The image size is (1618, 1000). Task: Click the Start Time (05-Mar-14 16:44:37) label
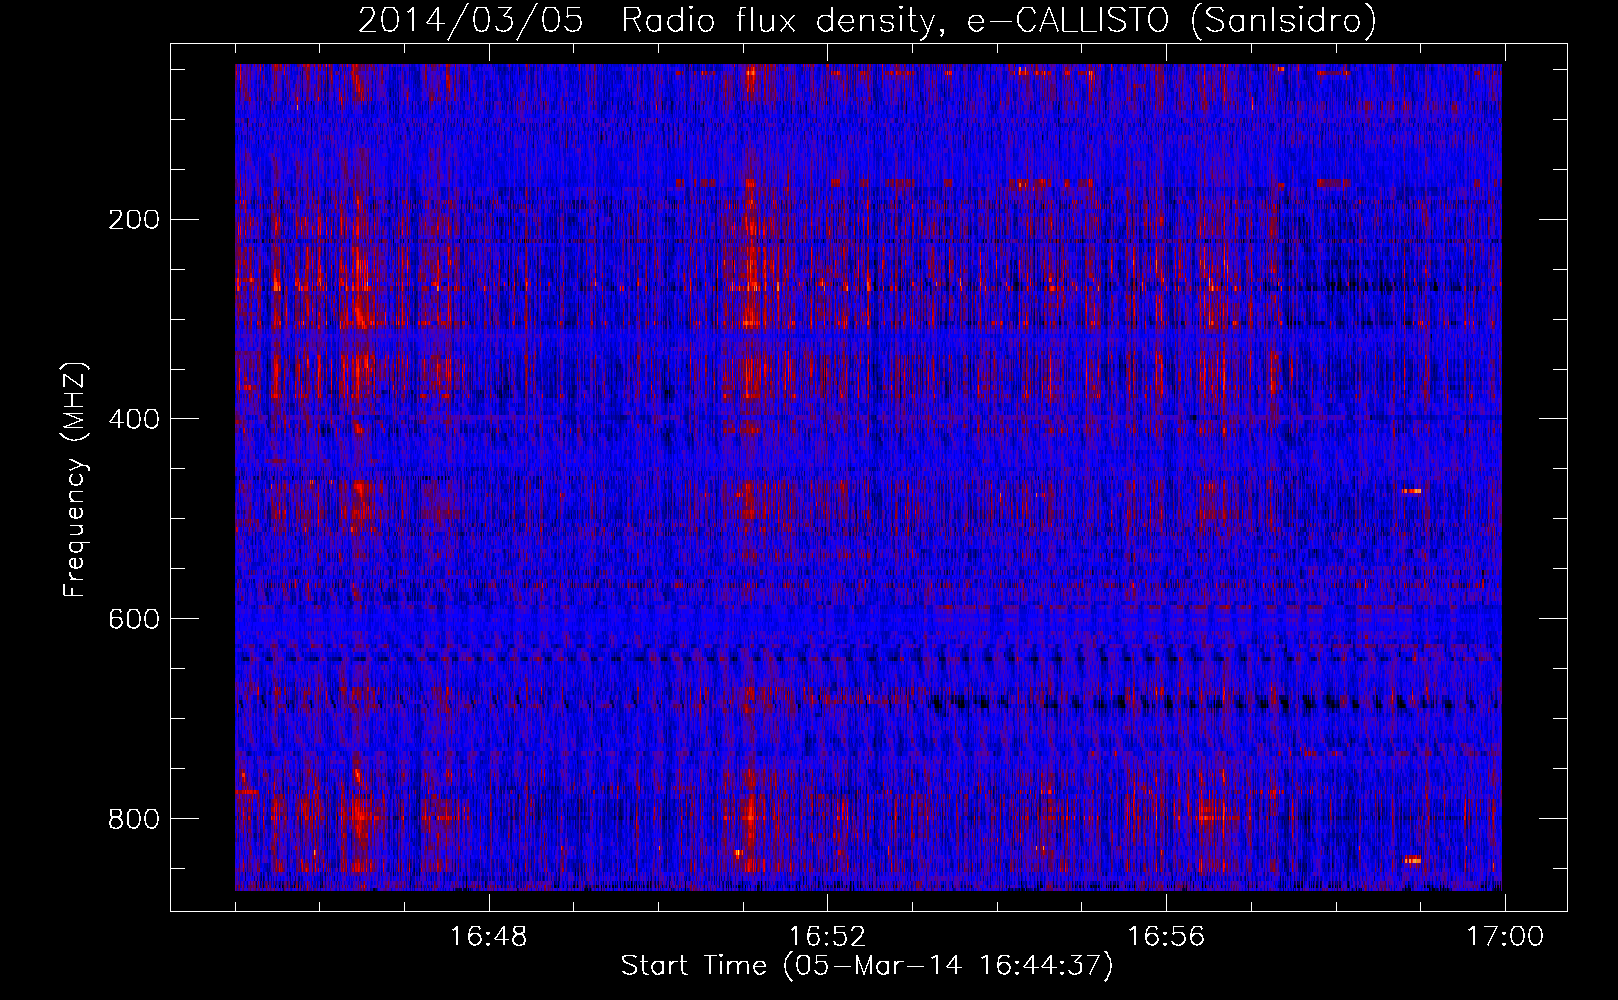pos(867,966)
